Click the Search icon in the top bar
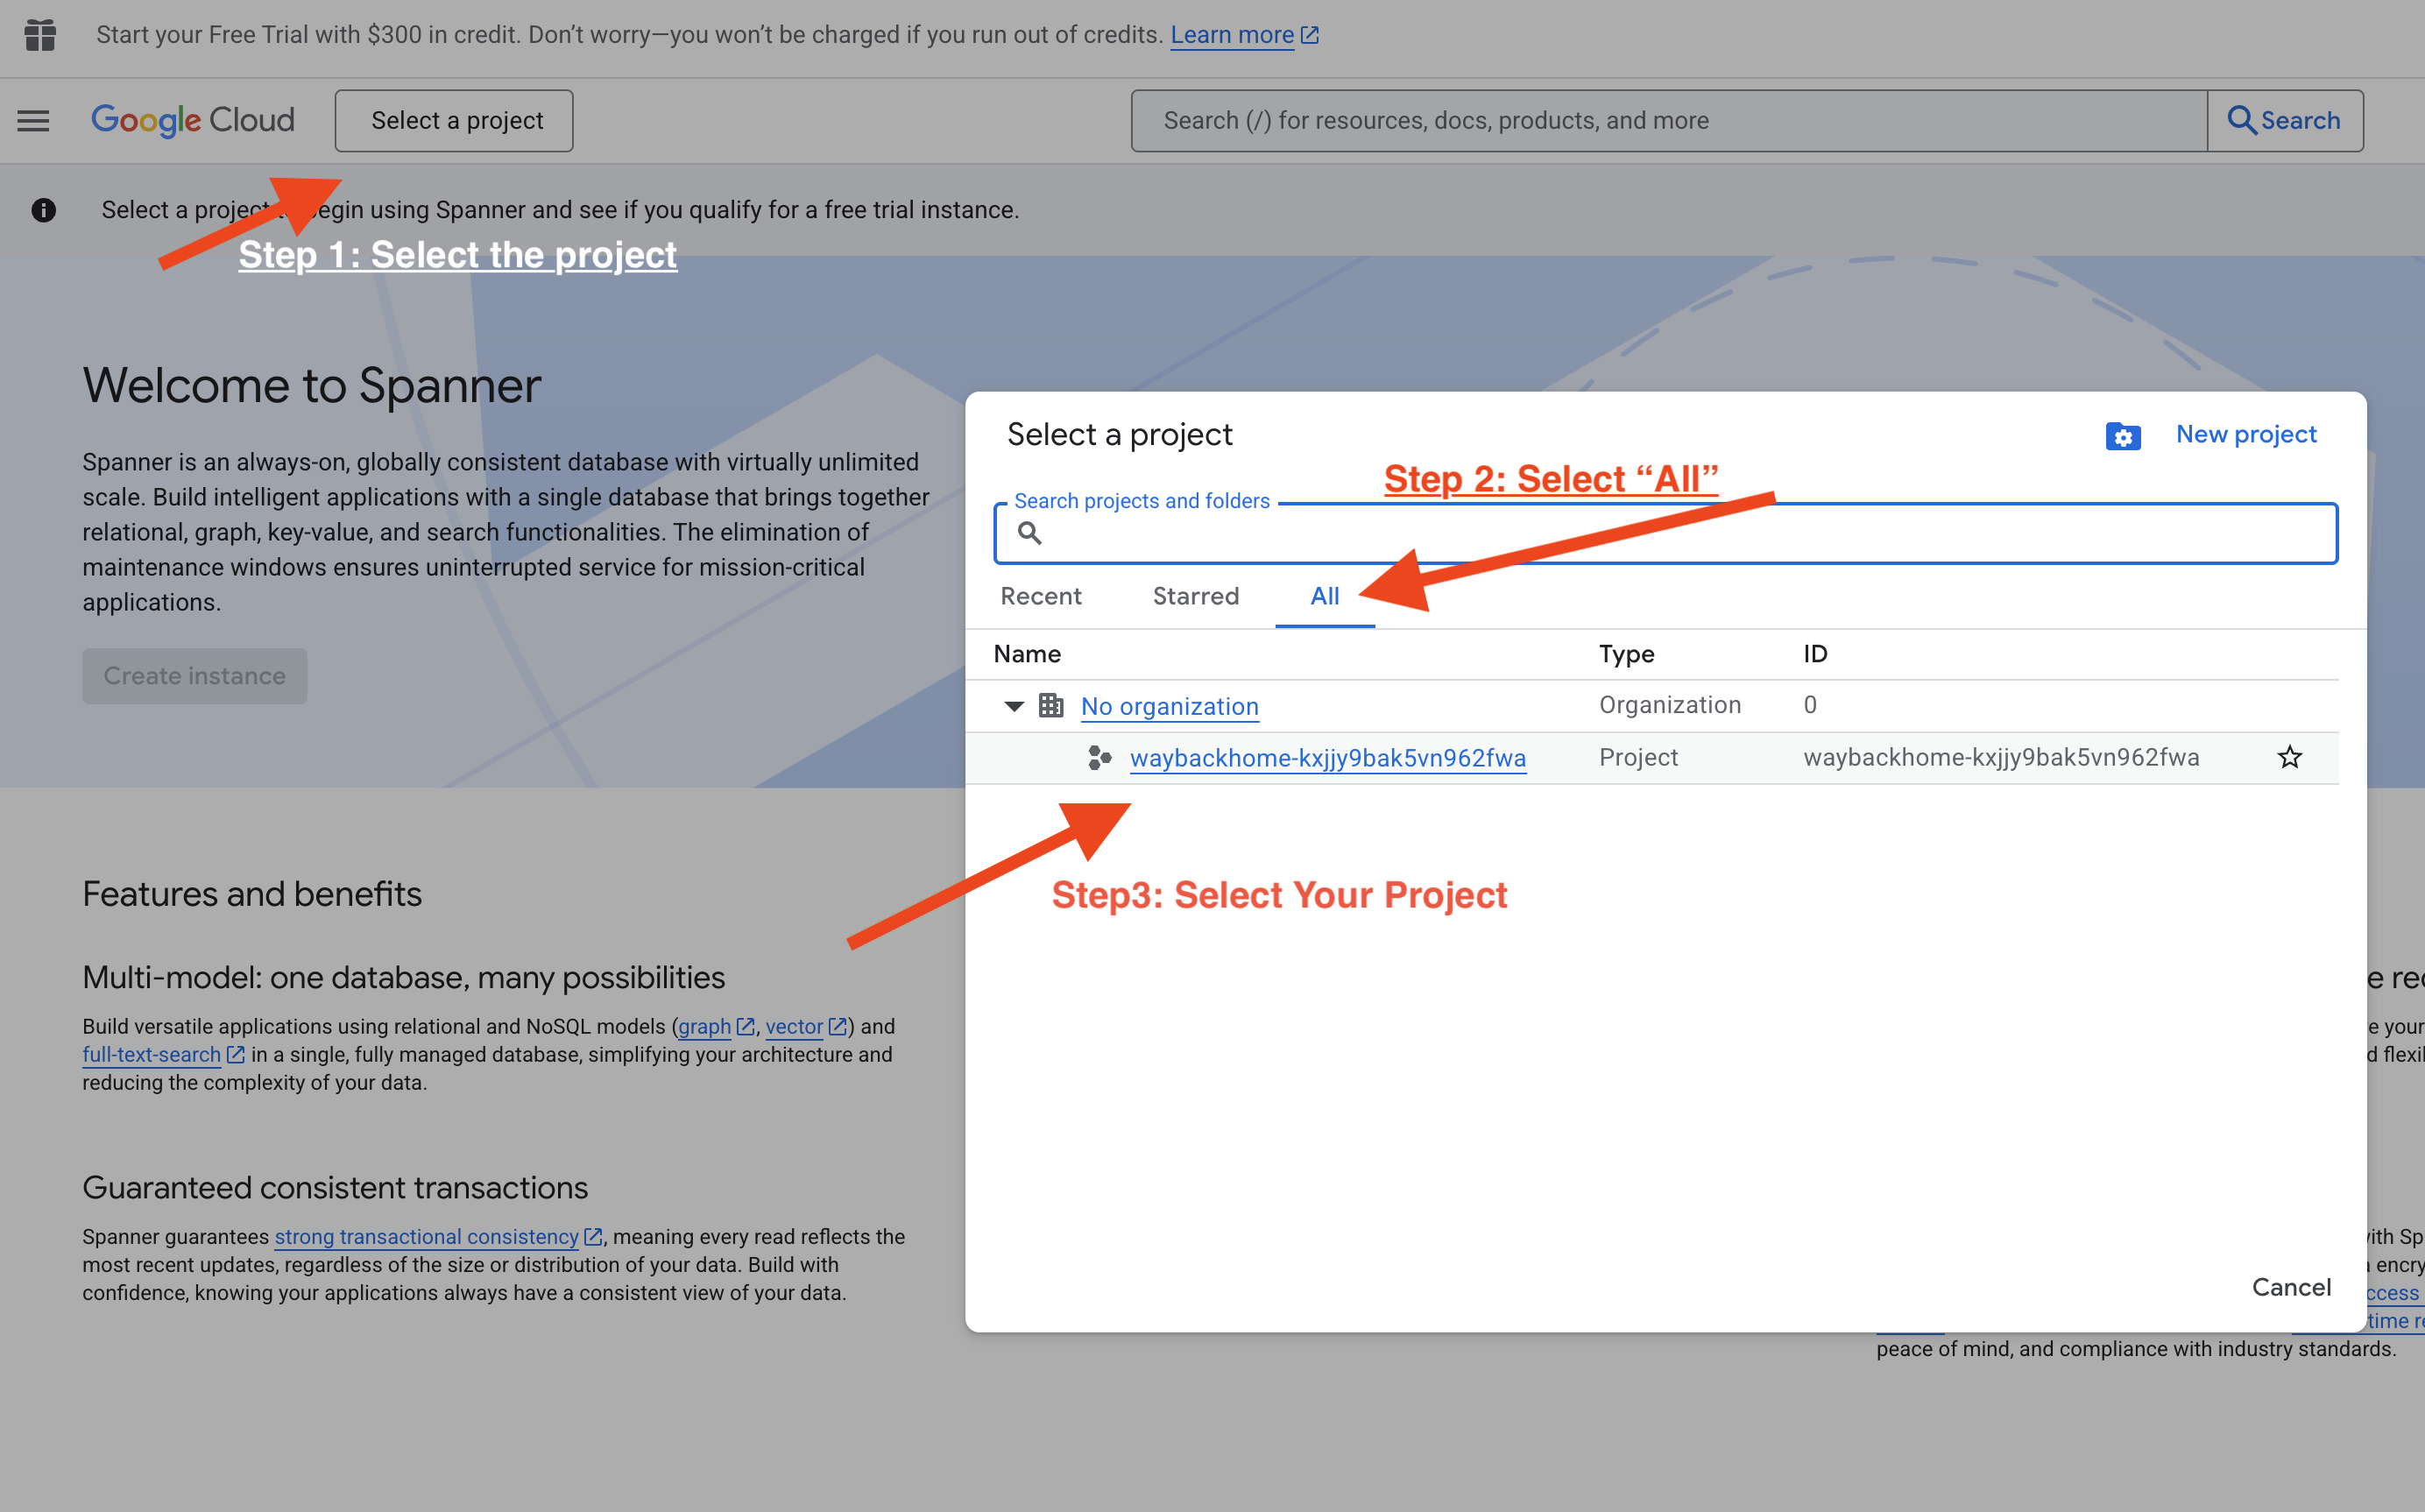This screenshot has height=1512, width=2425. pyautogui.click(x=2242, y=120)
